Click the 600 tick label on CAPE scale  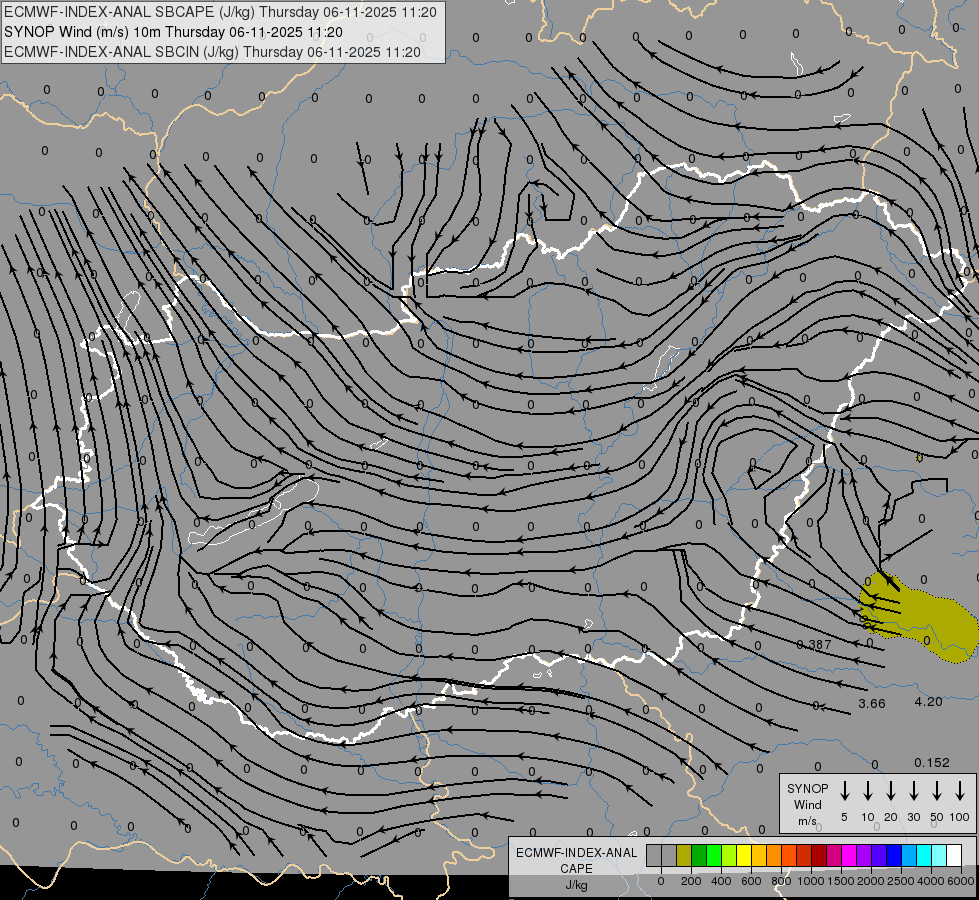[x=751, y=881]
